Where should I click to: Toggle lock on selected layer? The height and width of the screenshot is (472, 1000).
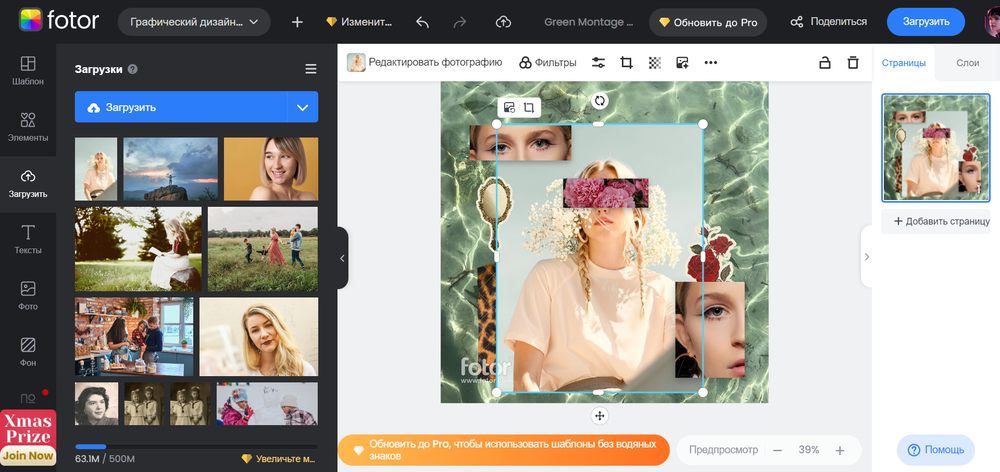(x=824, y=62)
